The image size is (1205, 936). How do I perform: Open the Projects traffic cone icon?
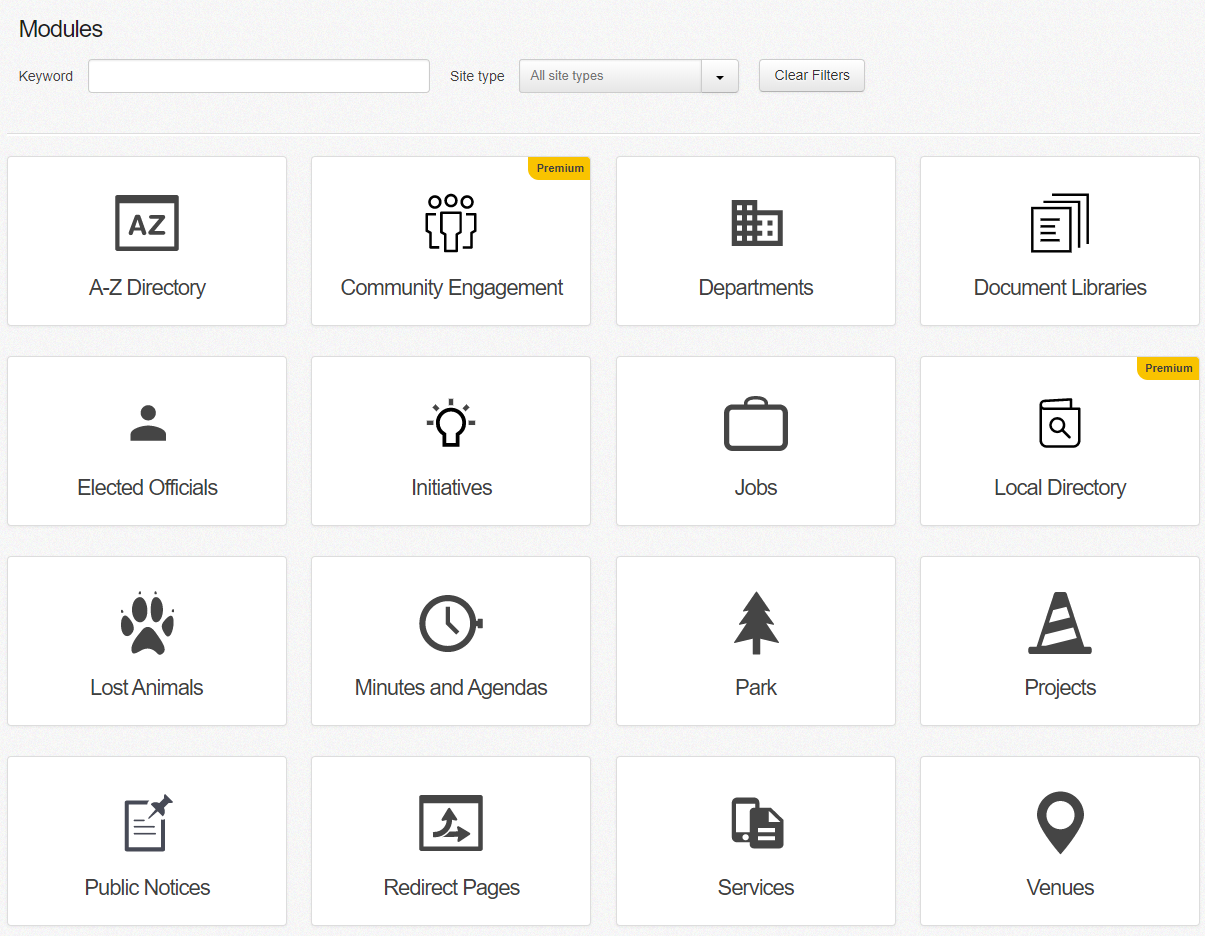pyautogui.click(x=1060, y=623)
